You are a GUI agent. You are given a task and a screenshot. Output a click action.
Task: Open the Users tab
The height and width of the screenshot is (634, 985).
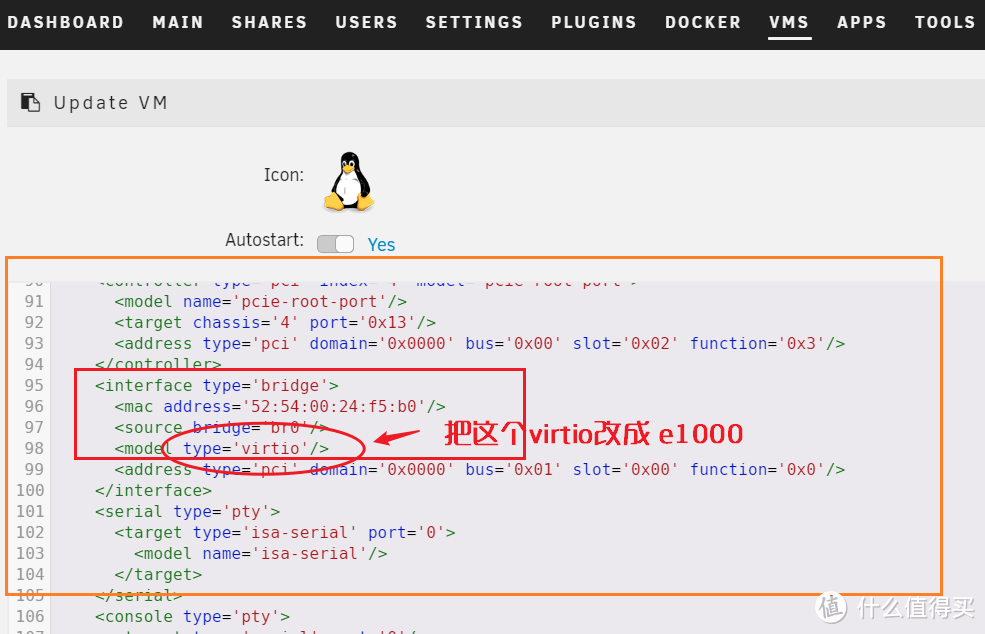(x=366, y=22)
